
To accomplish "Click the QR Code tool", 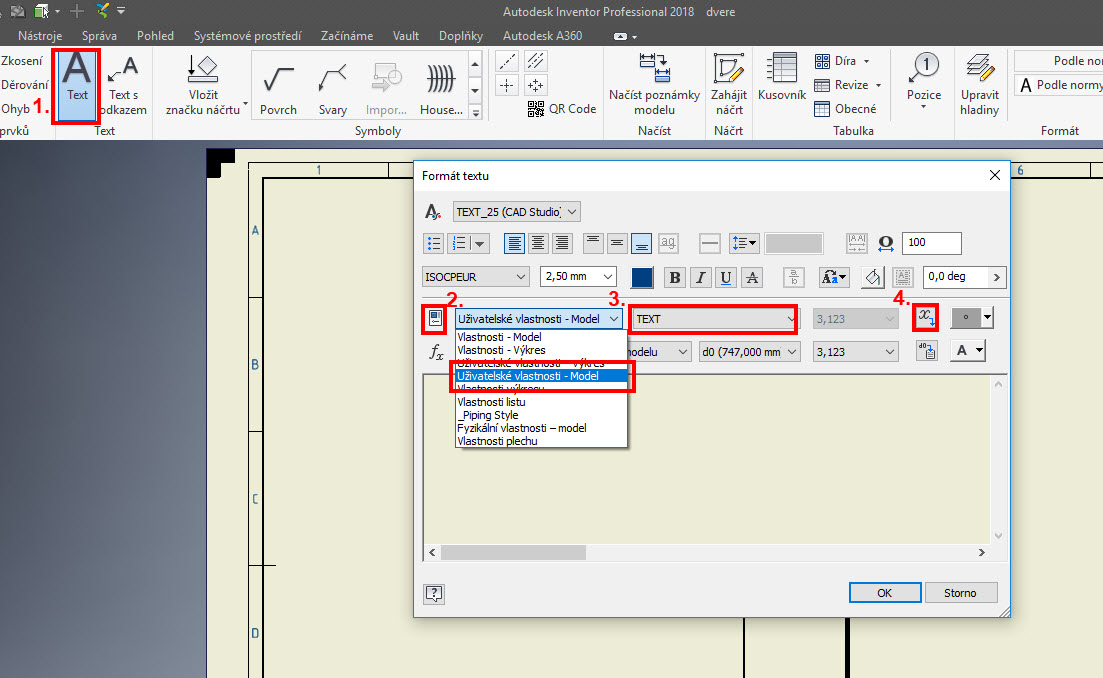I will [562, 109].
